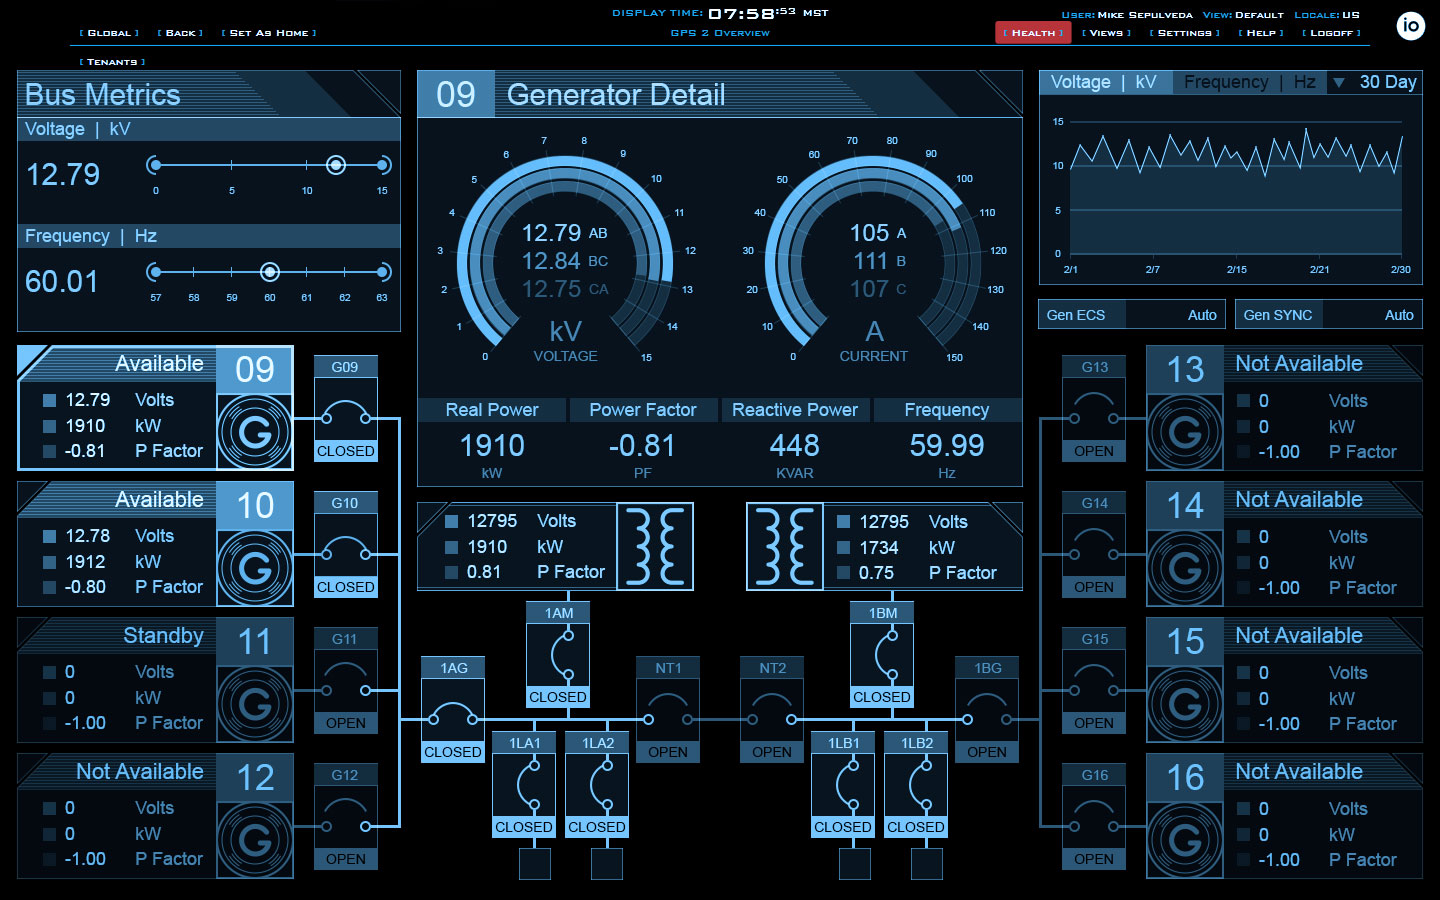Image resolution: width=1440 pixels, height=900 pixels.
Task: Click the red Health button
Action: click(x=1033, y=33)
